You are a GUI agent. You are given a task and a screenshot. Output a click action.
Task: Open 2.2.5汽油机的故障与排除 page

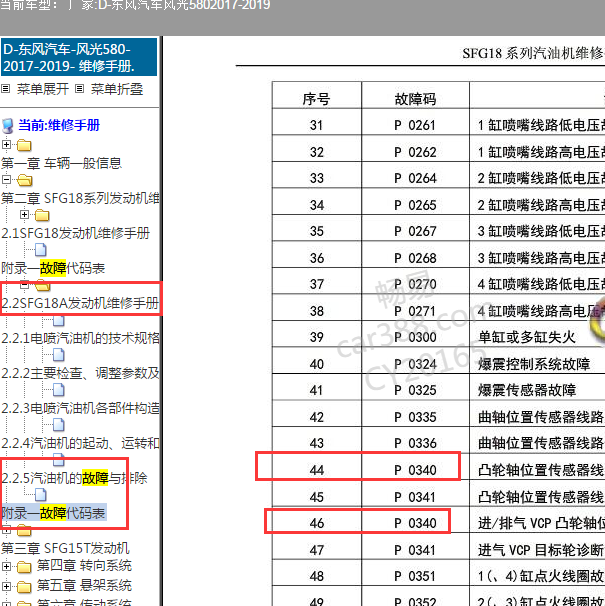pyautogui.click(x=74, y=478)
